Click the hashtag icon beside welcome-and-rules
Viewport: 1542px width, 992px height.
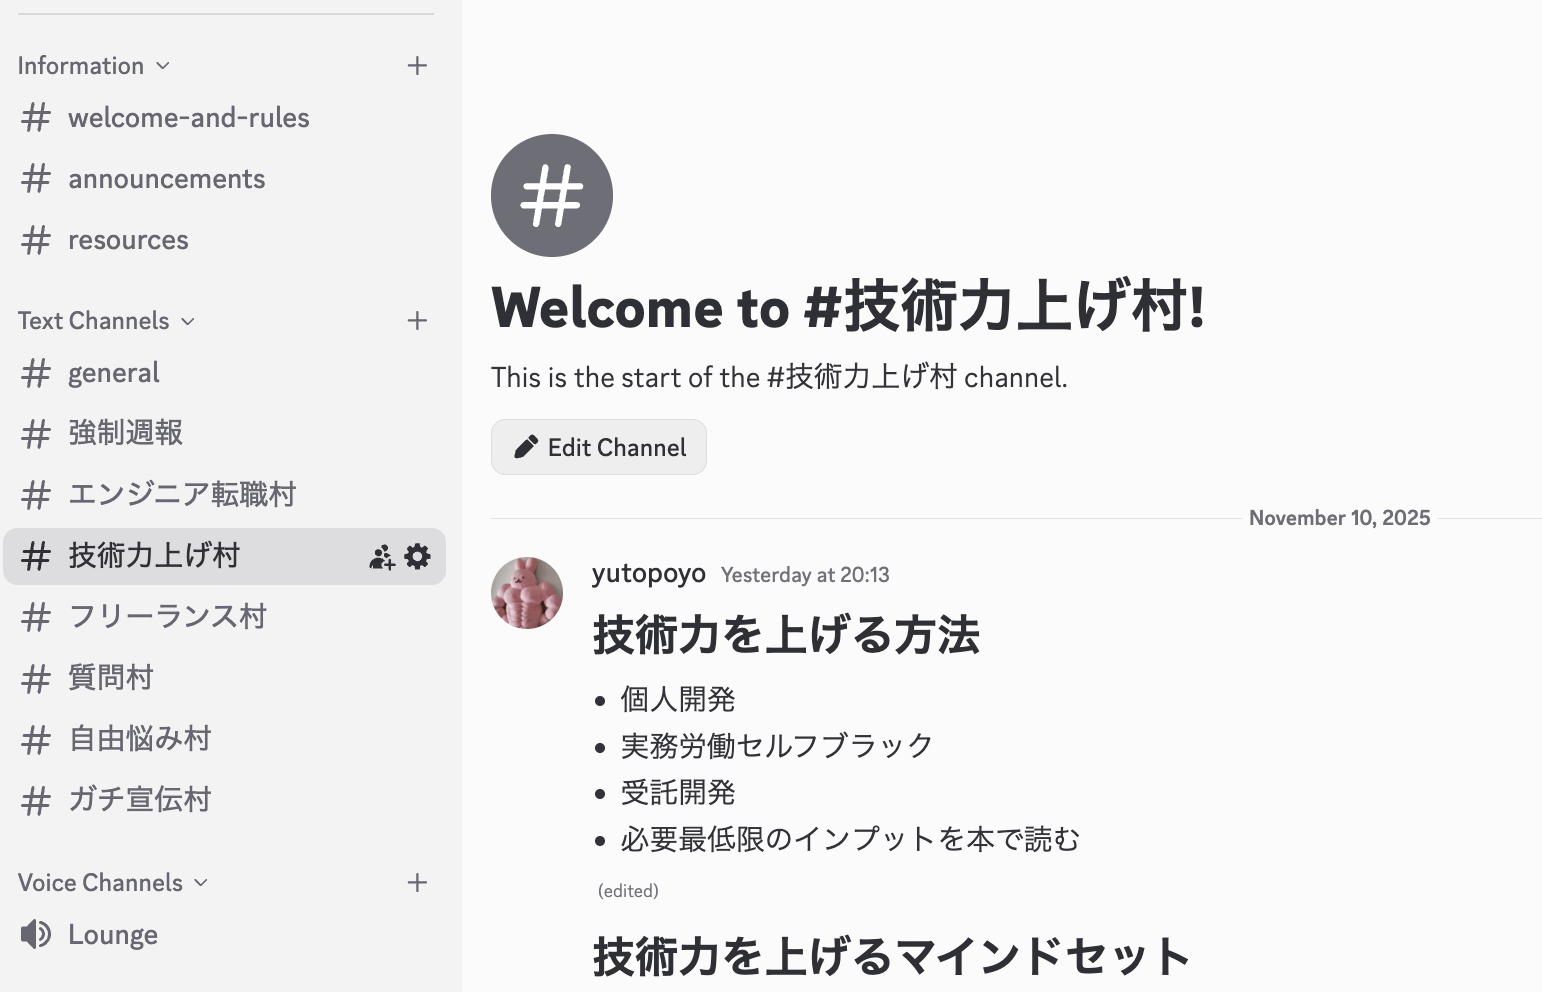(36, 117)
